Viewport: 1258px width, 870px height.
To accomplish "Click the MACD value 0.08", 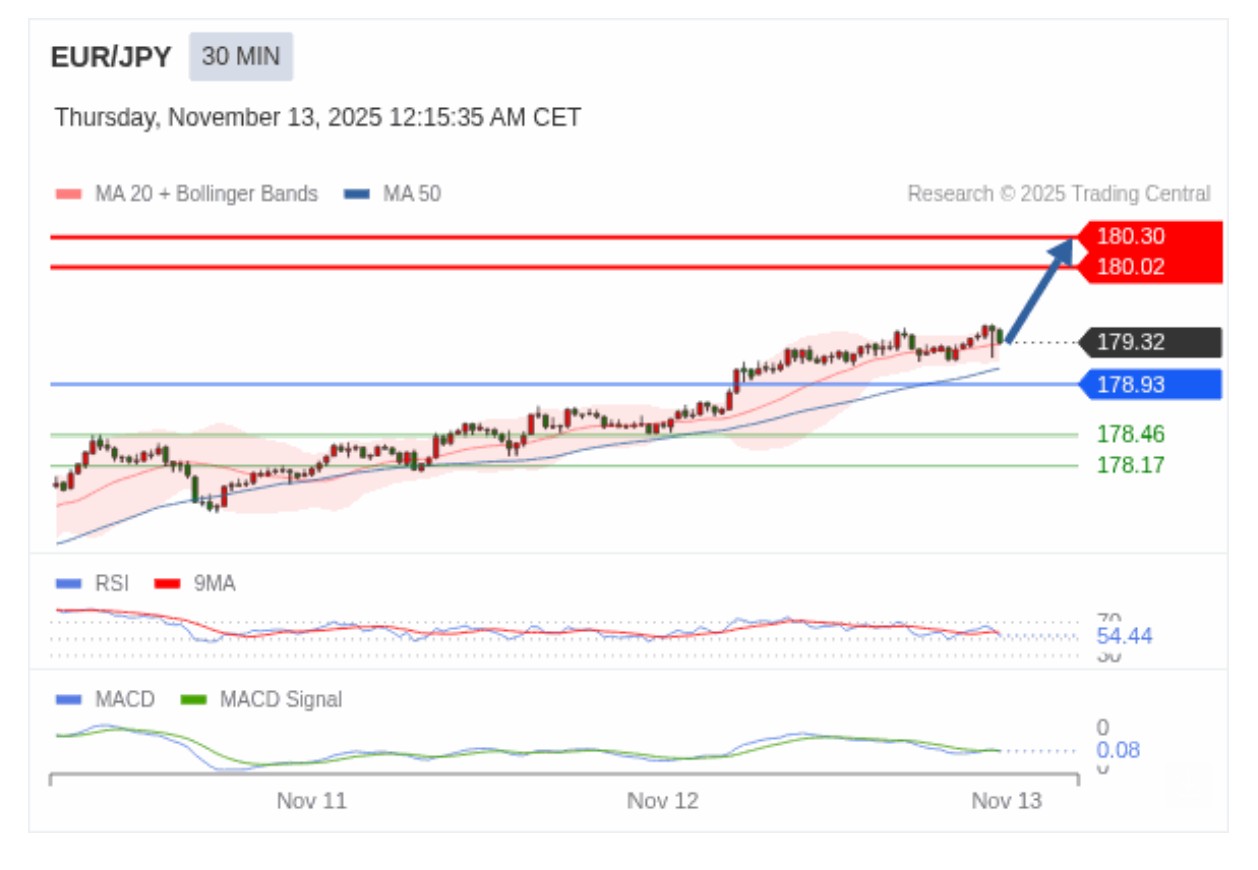I will click(x=1118, y=751).
